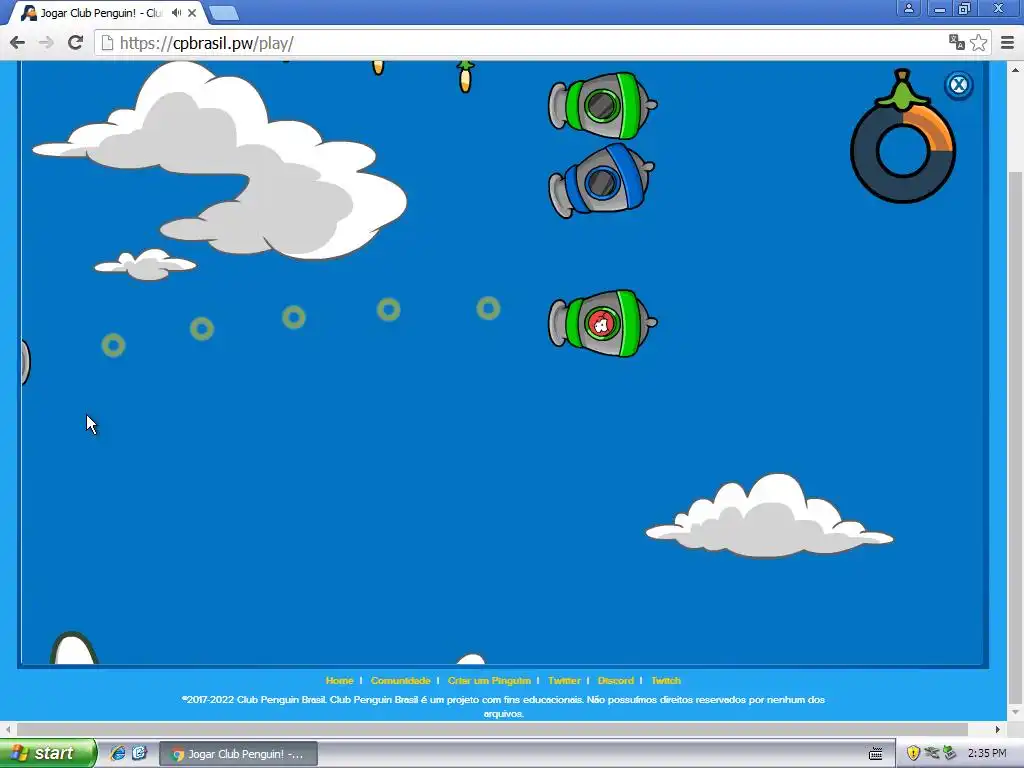
Task: Open the Home link
Action: (x=340, y=680)
